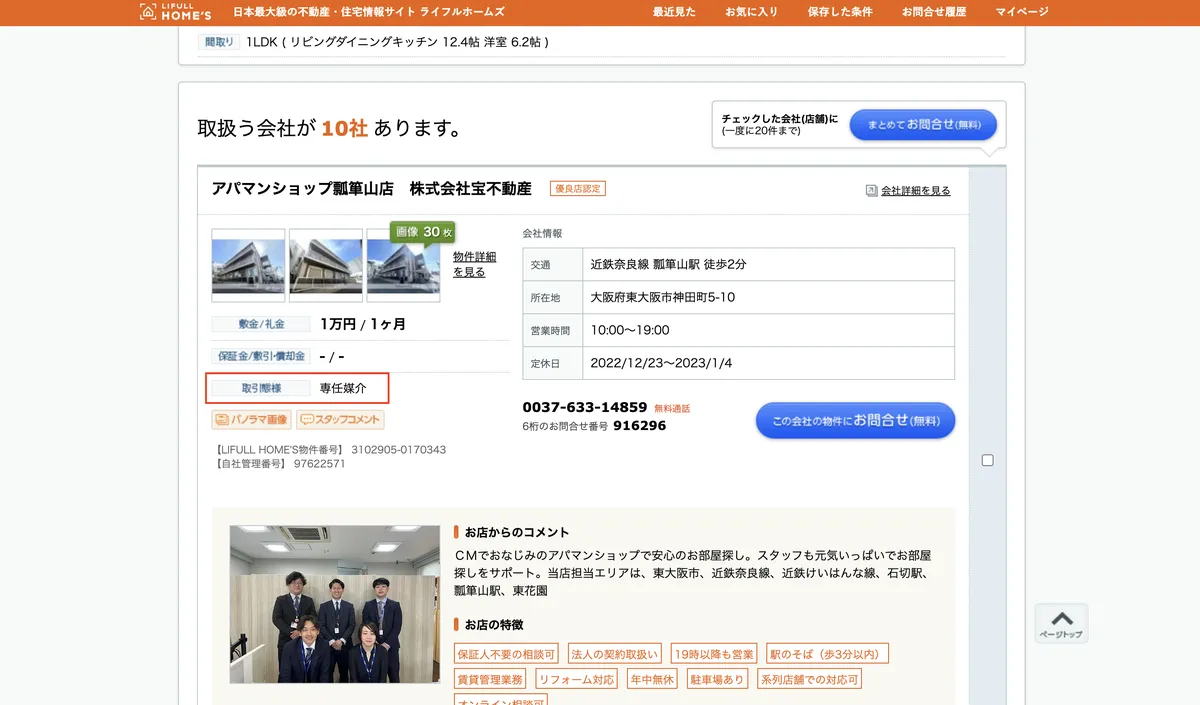
Task: Click phone number 0037-633-14859
Action: pyautogui.click(x=585, y=407)
